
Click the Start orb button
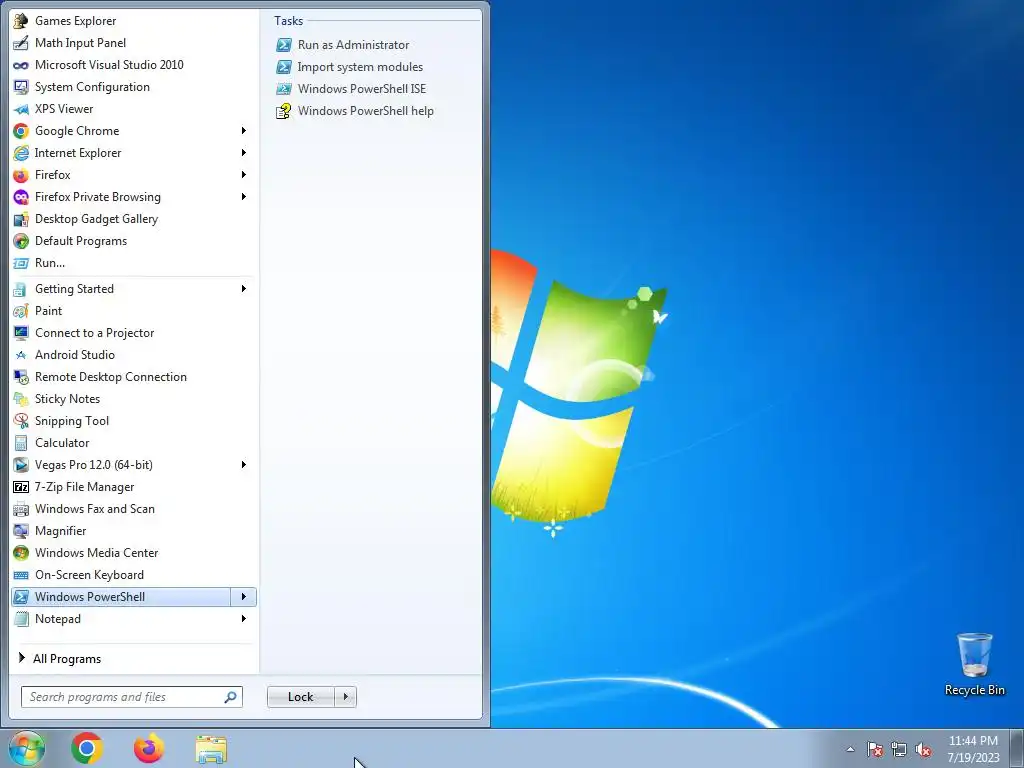(x=27, y=749)
